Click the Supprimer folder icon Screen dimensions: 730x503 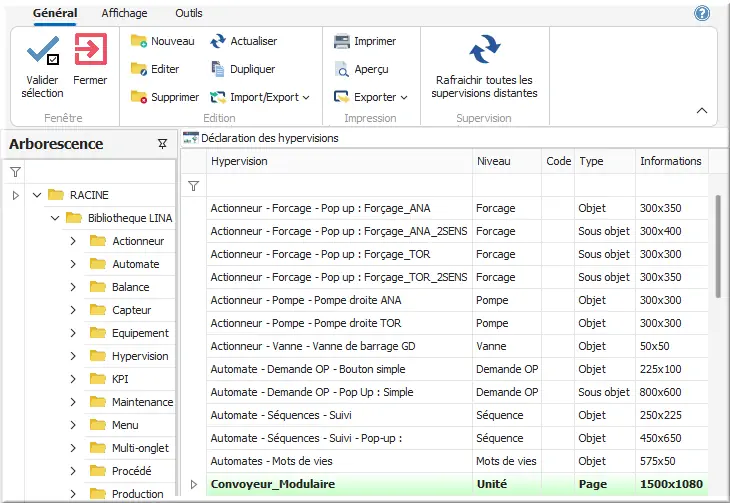pyautogui.click(x=139, y=97)
